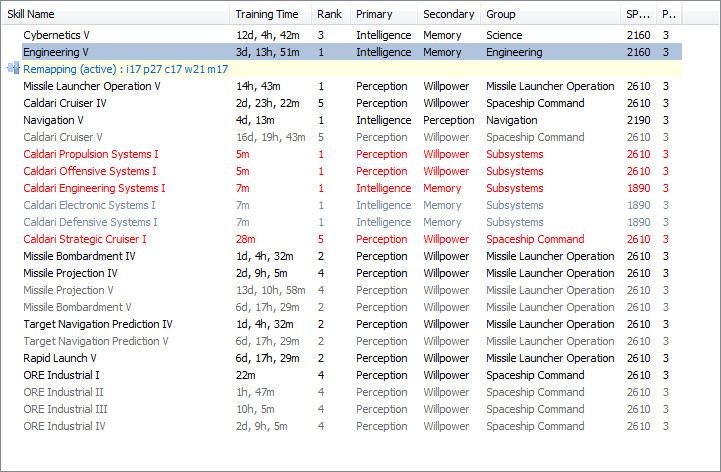Click Subsystems group in Caldari Propulsion Systems row

point(515,154)
